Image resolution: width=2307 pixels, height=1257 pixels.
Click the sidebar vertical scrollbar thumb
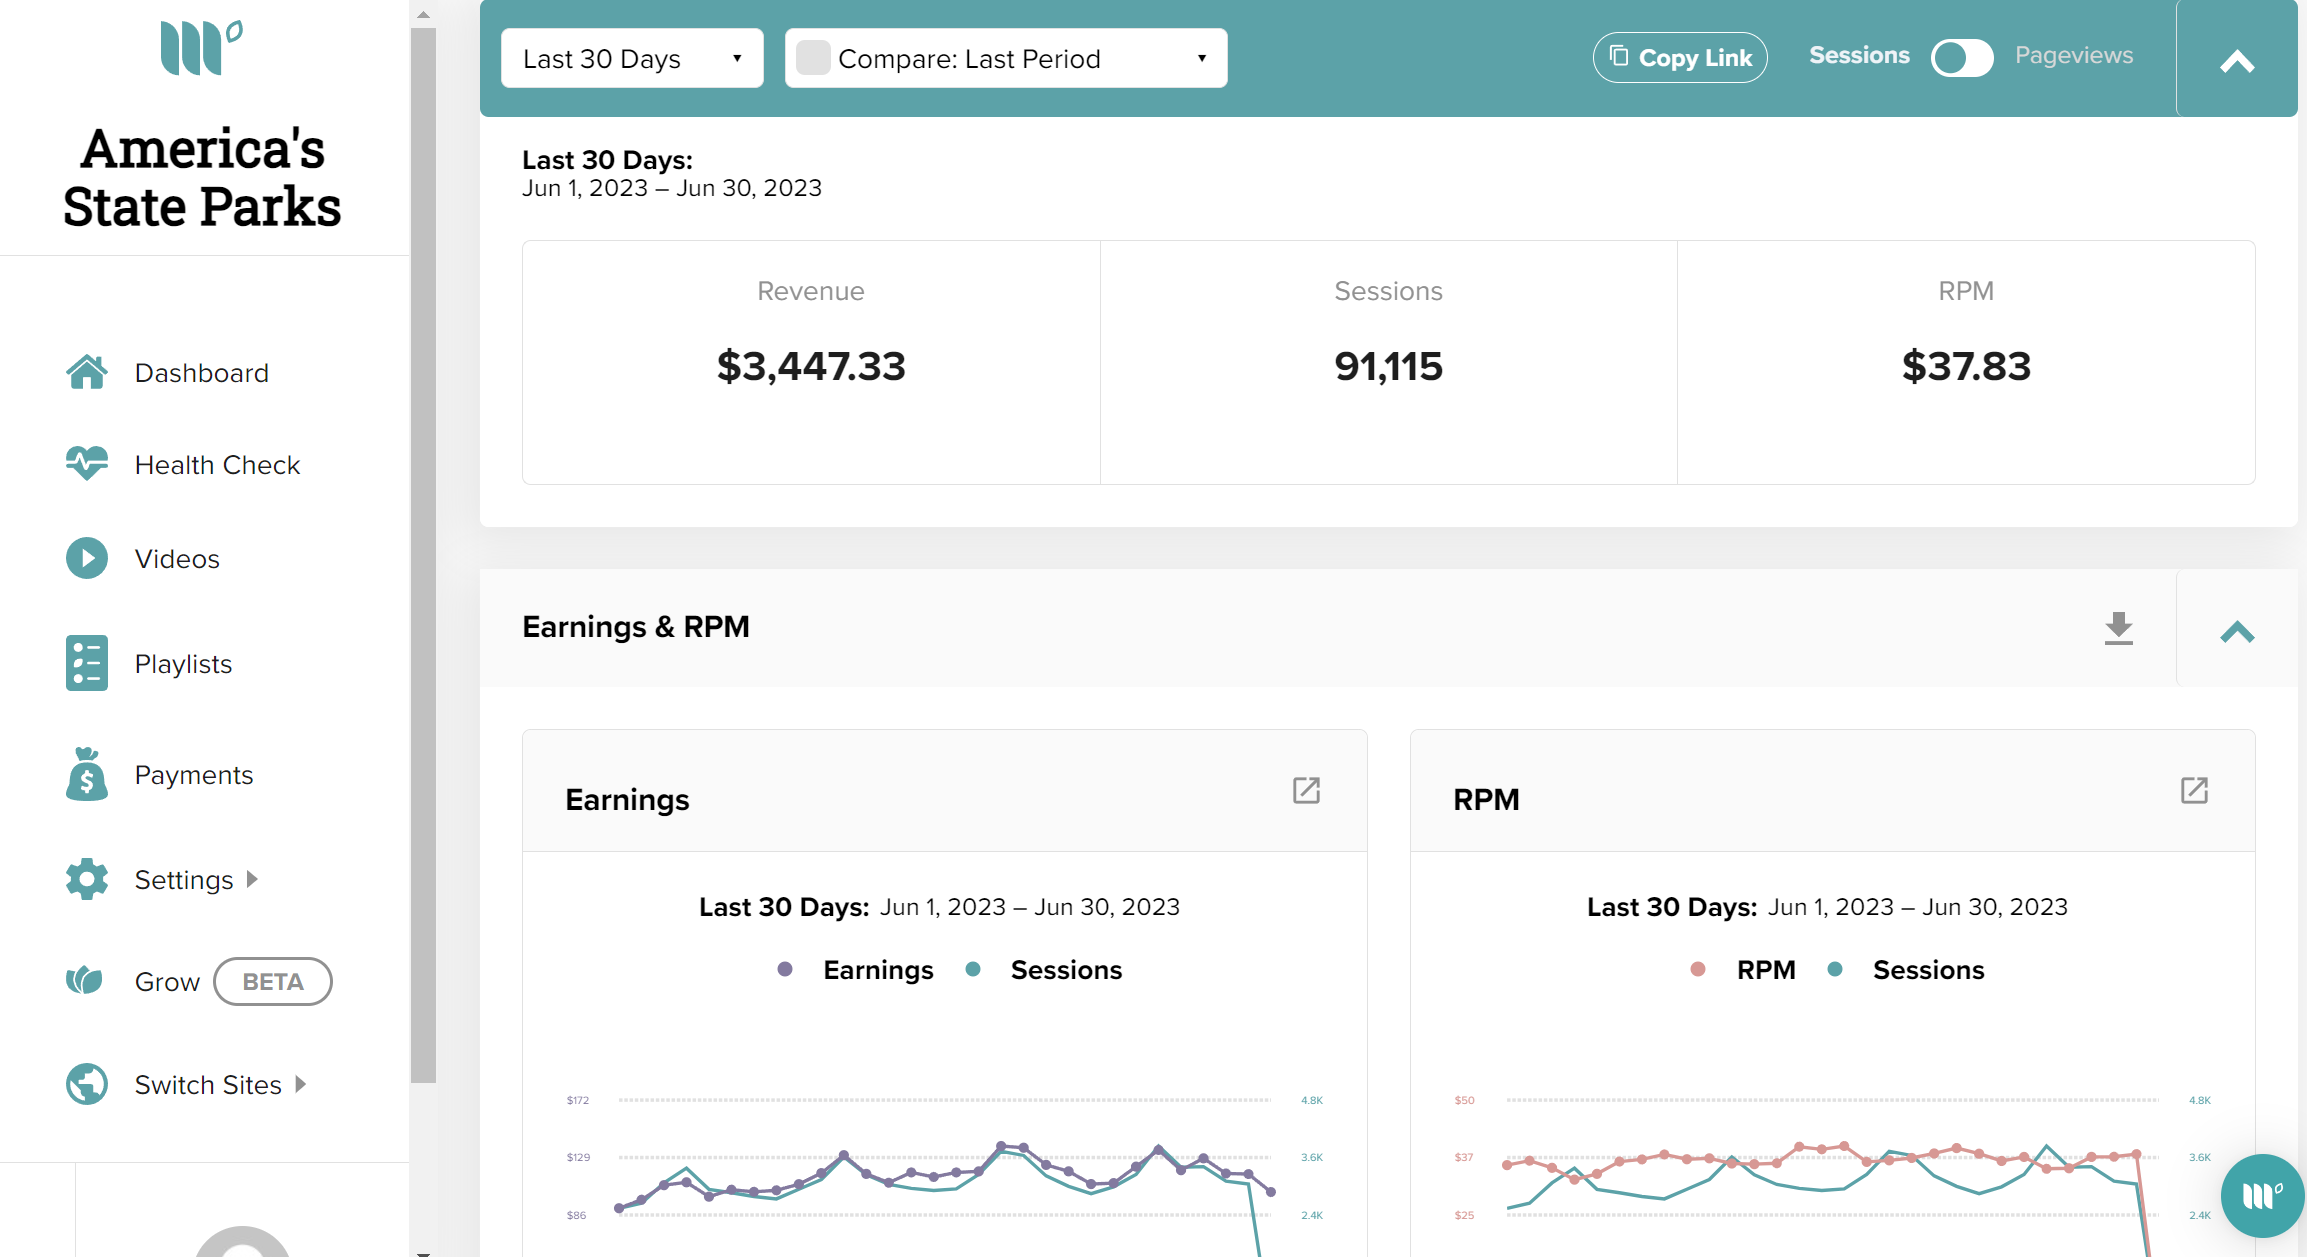tap(423, 555)
